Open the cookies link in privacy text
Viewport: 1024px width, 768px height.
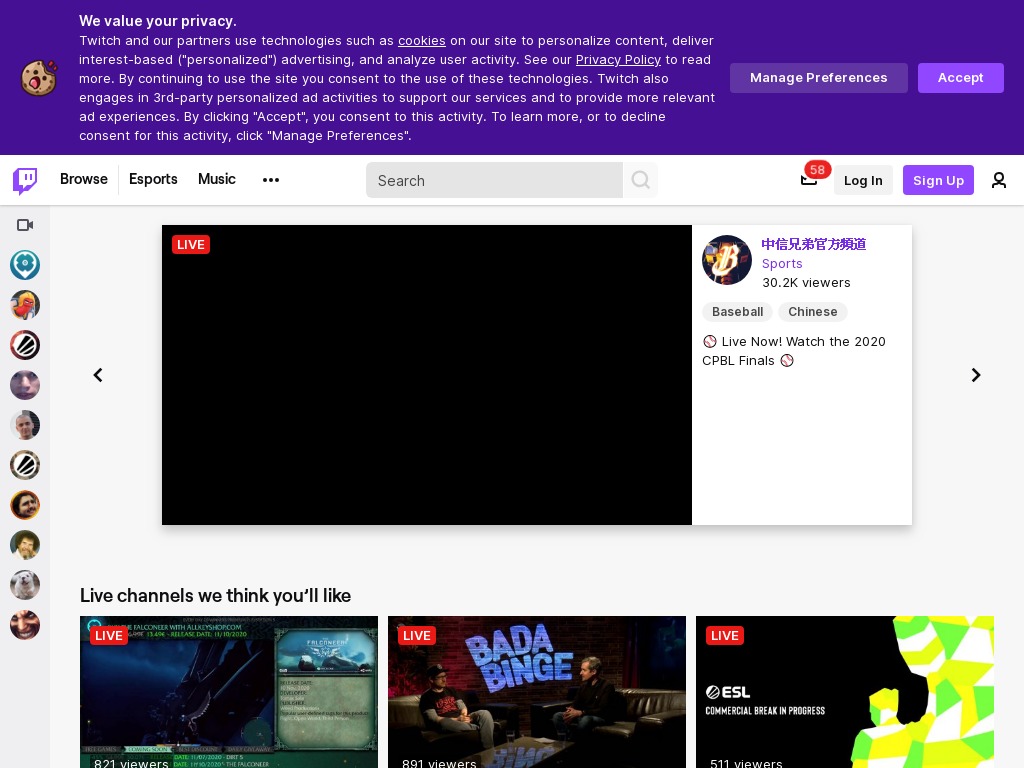pyautogui.click(x=422, y=40)
